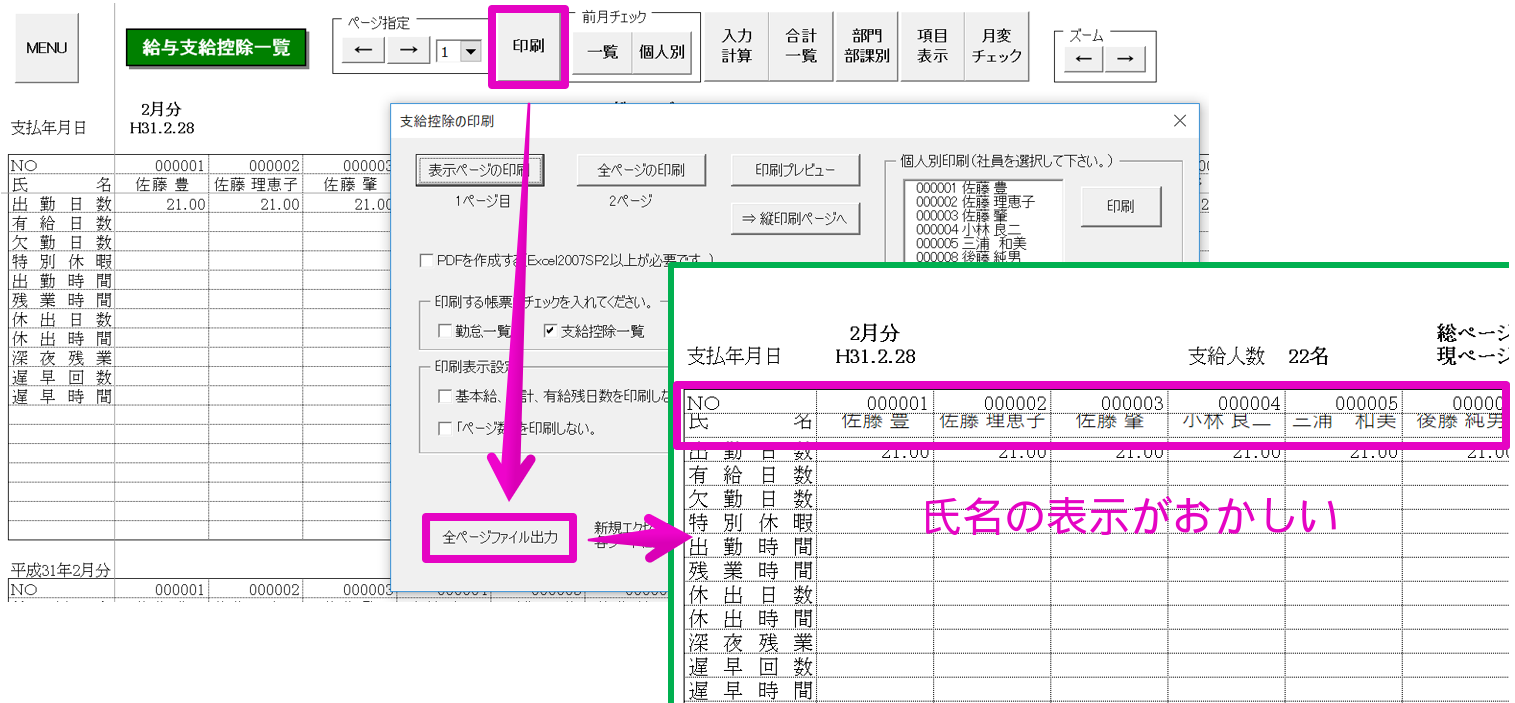The height and width of the screenshot is (703, 1515).
Task: Click 000005 column header in output sheet
Action: coord(1343,403)
